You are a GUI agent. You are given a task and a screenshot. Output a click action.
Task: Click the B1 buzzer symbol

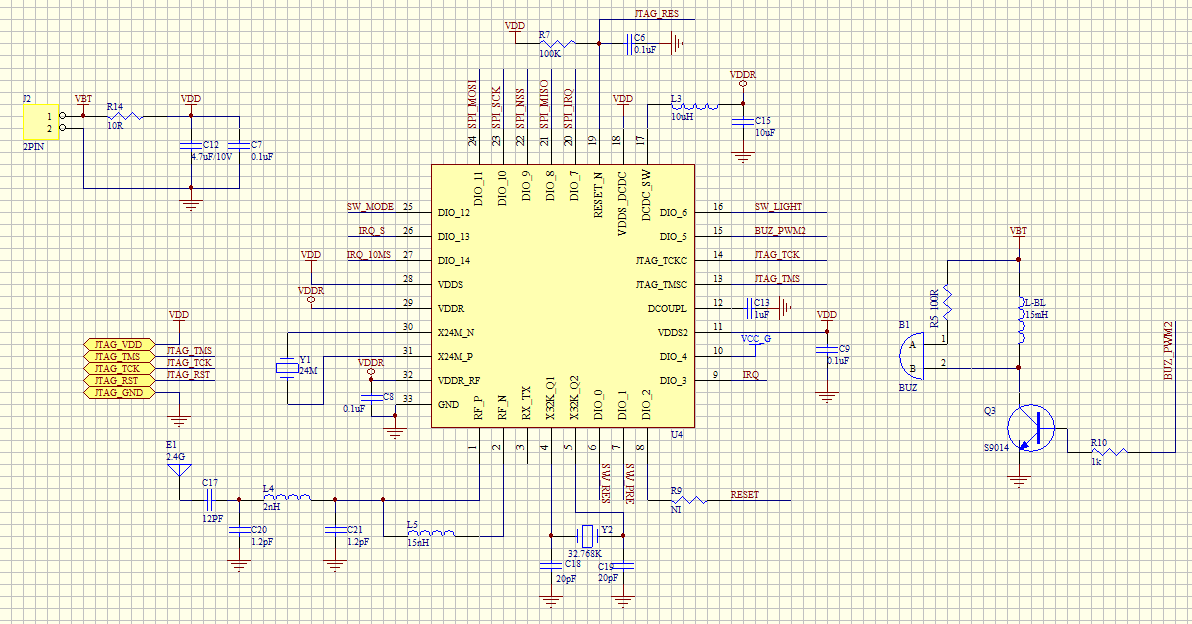[911, 357]
